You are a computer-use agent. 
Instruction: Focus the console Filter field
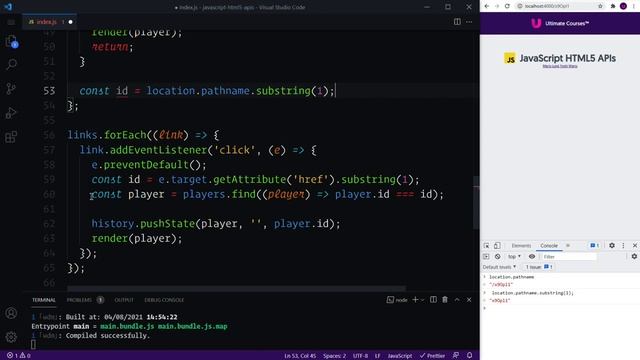point(568,257)
